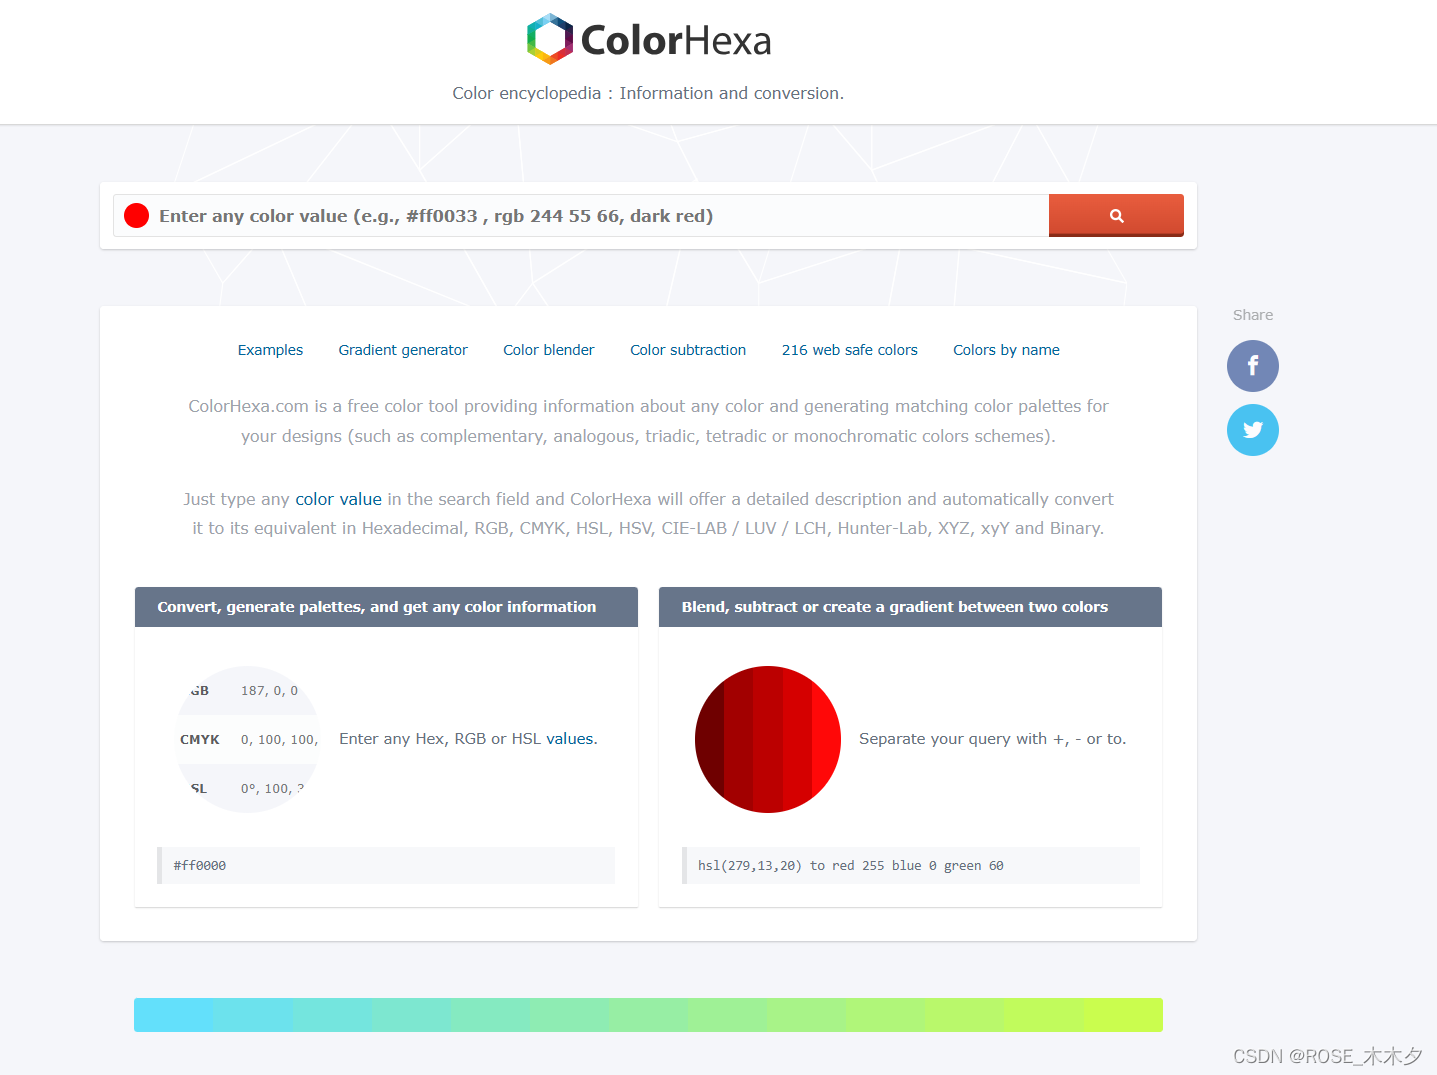
Task: Open the Examples link
Action: (x=270, y=350)
